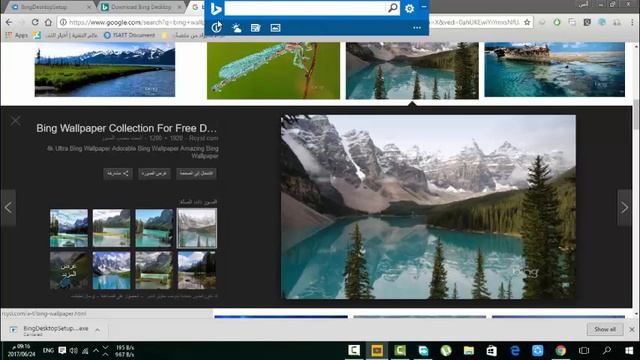Click the large Moraine Lake preview image
The image size is (640, 360).
click(429, 207)
